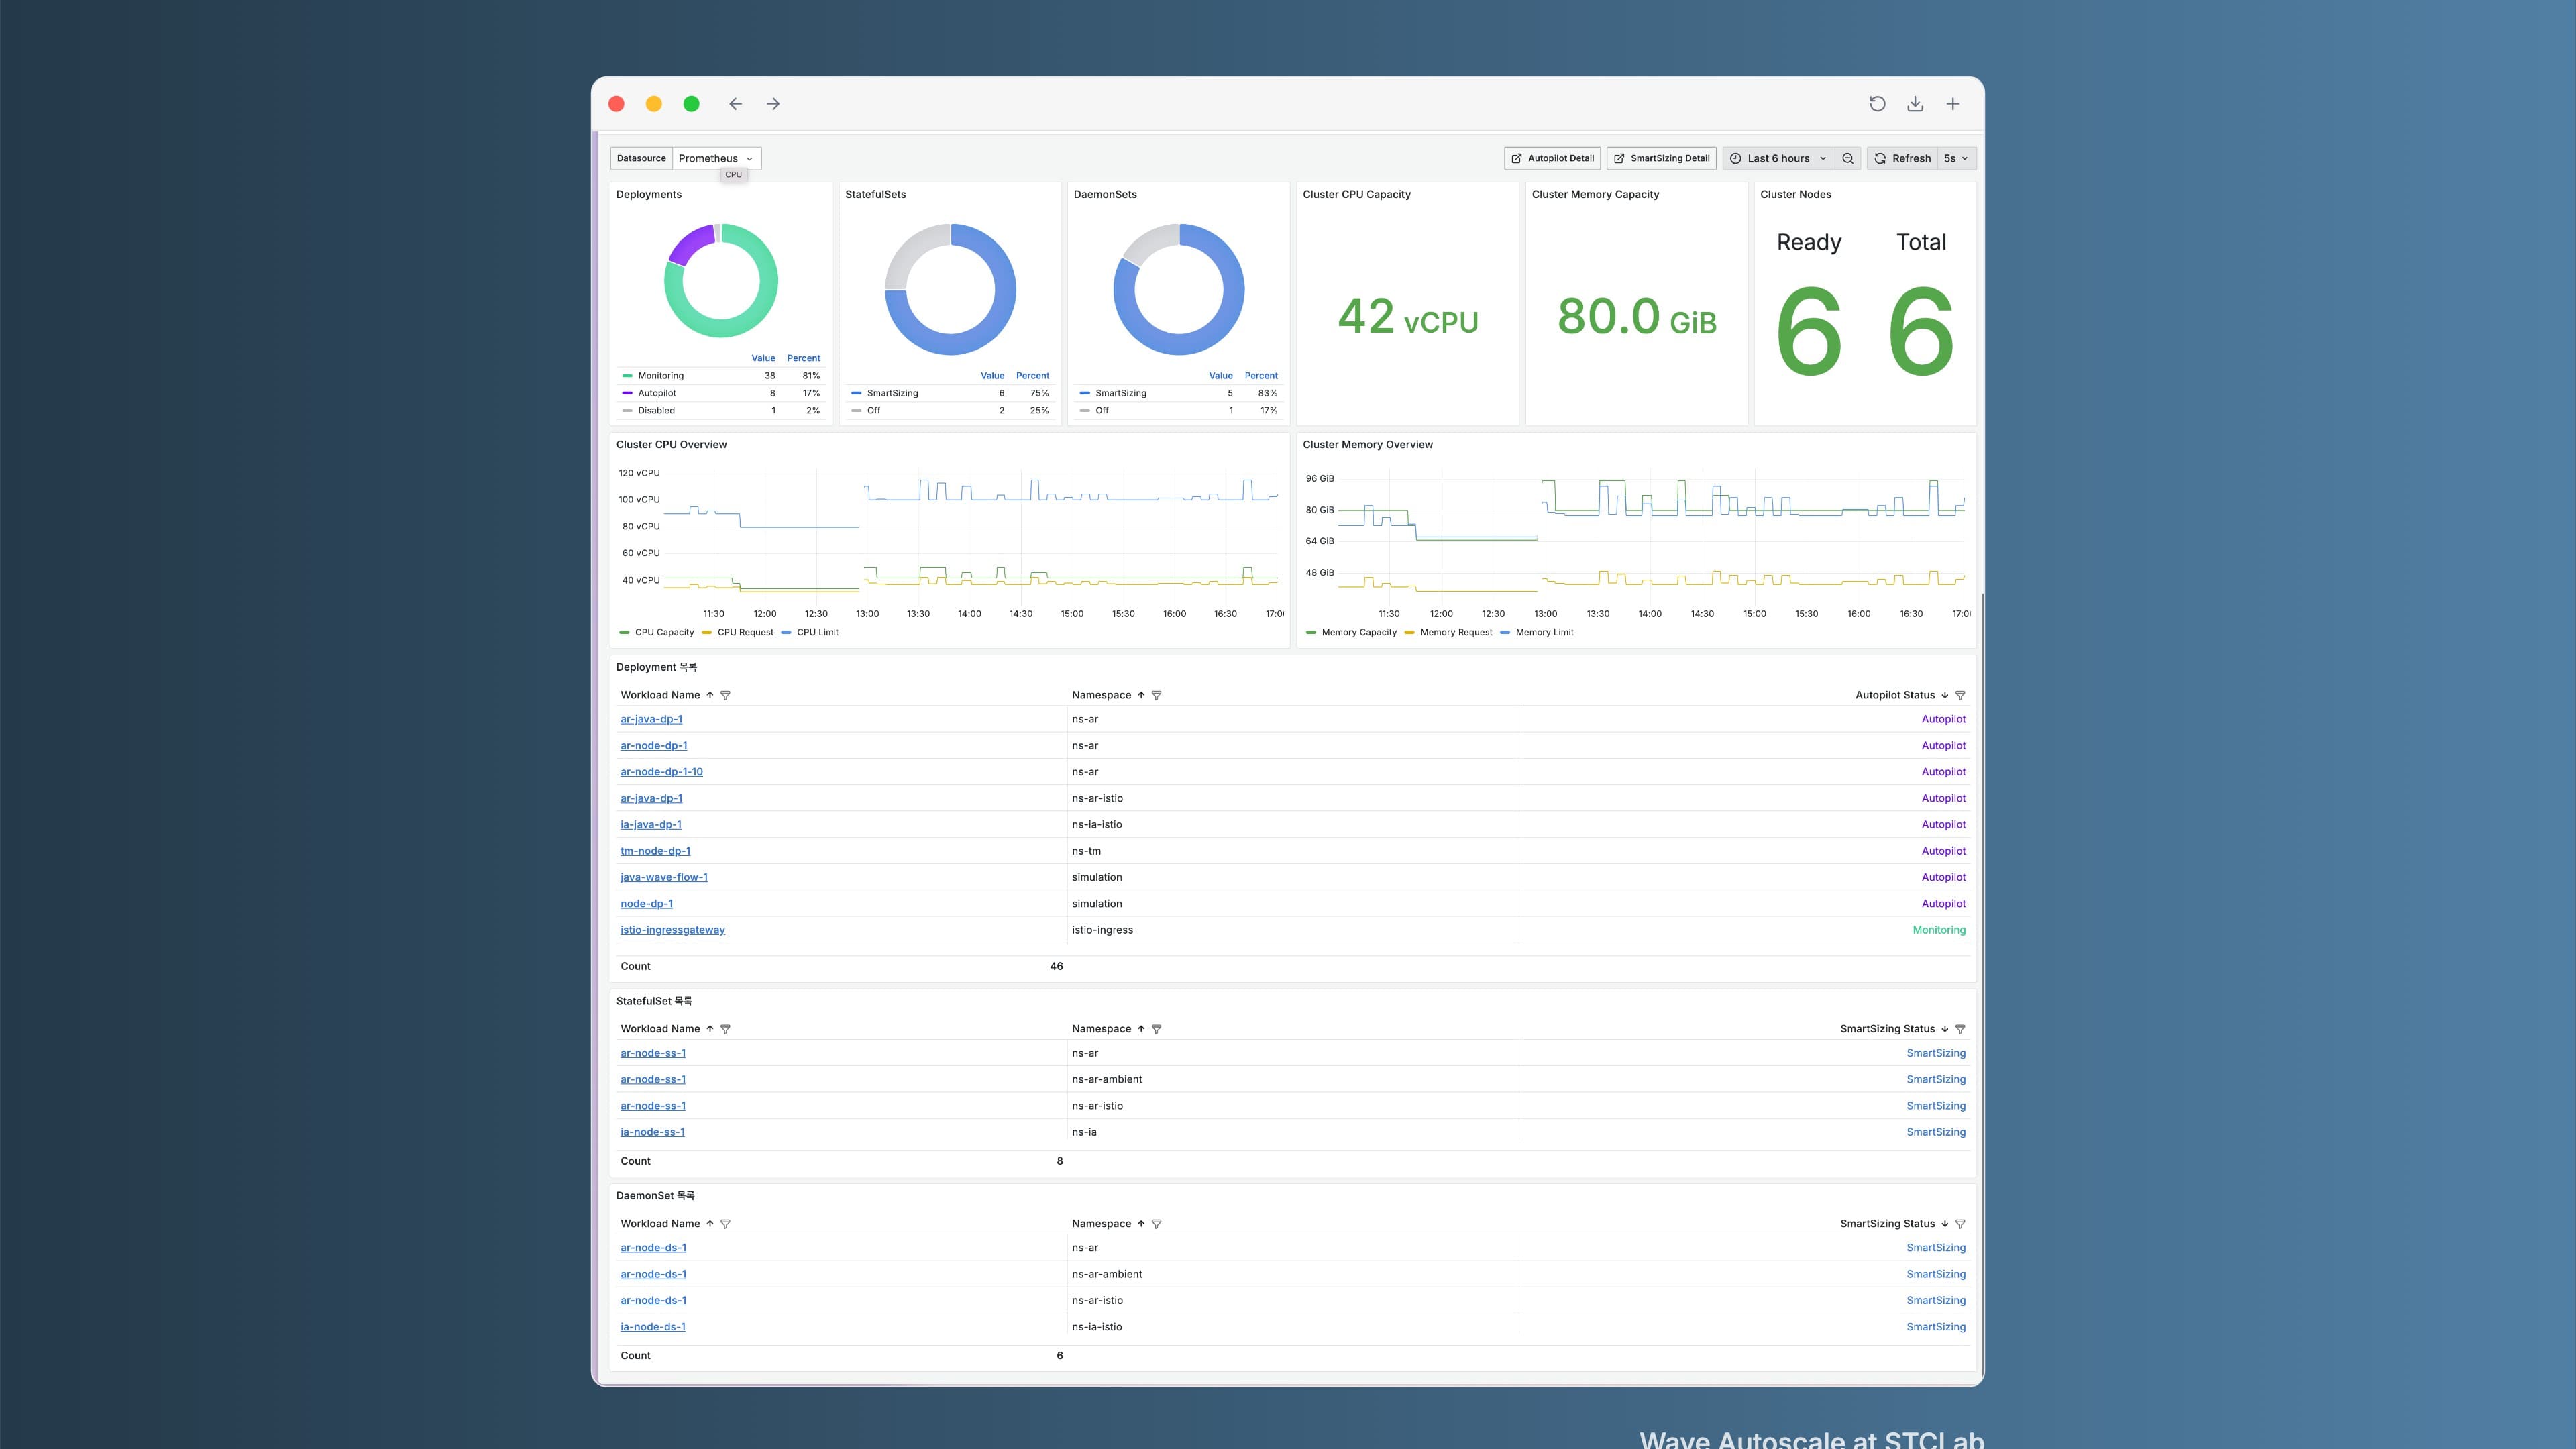Toggle Off series in StatefulSets legend
The image size is (2576, 1449).
click(873, 410)
